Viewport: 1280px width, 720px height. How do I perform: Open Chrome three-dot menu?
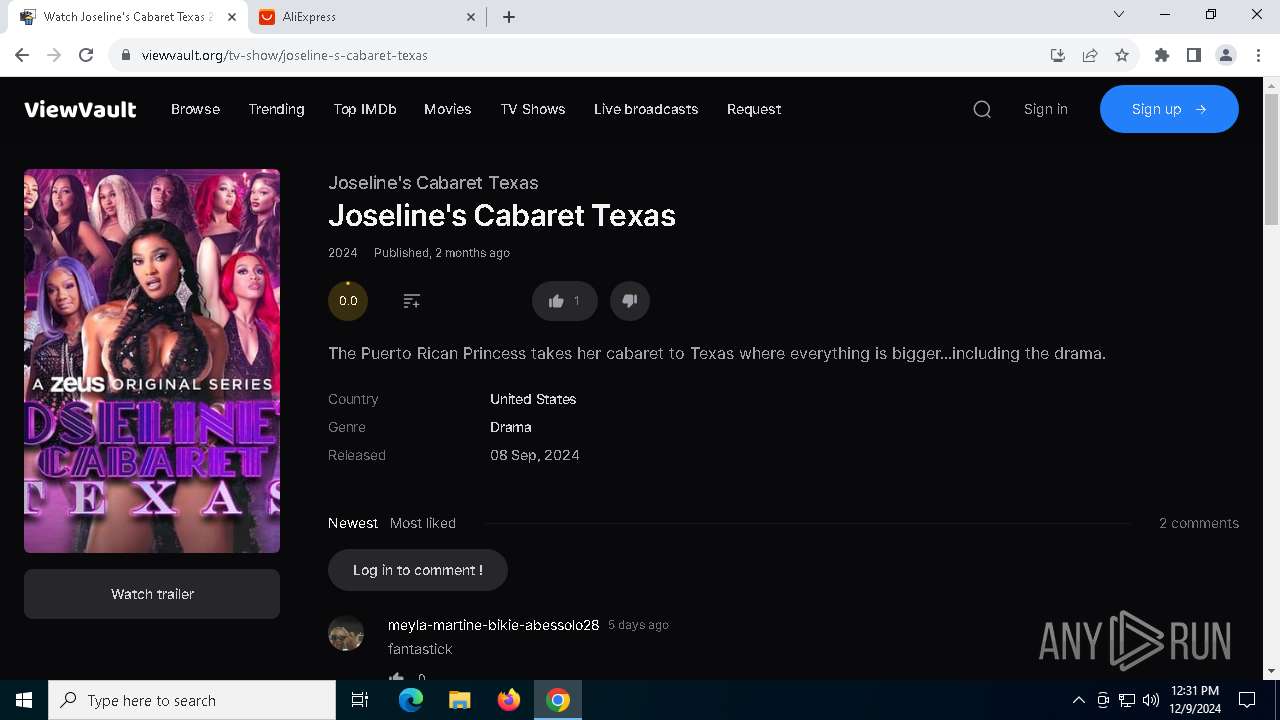(1259, 55)
